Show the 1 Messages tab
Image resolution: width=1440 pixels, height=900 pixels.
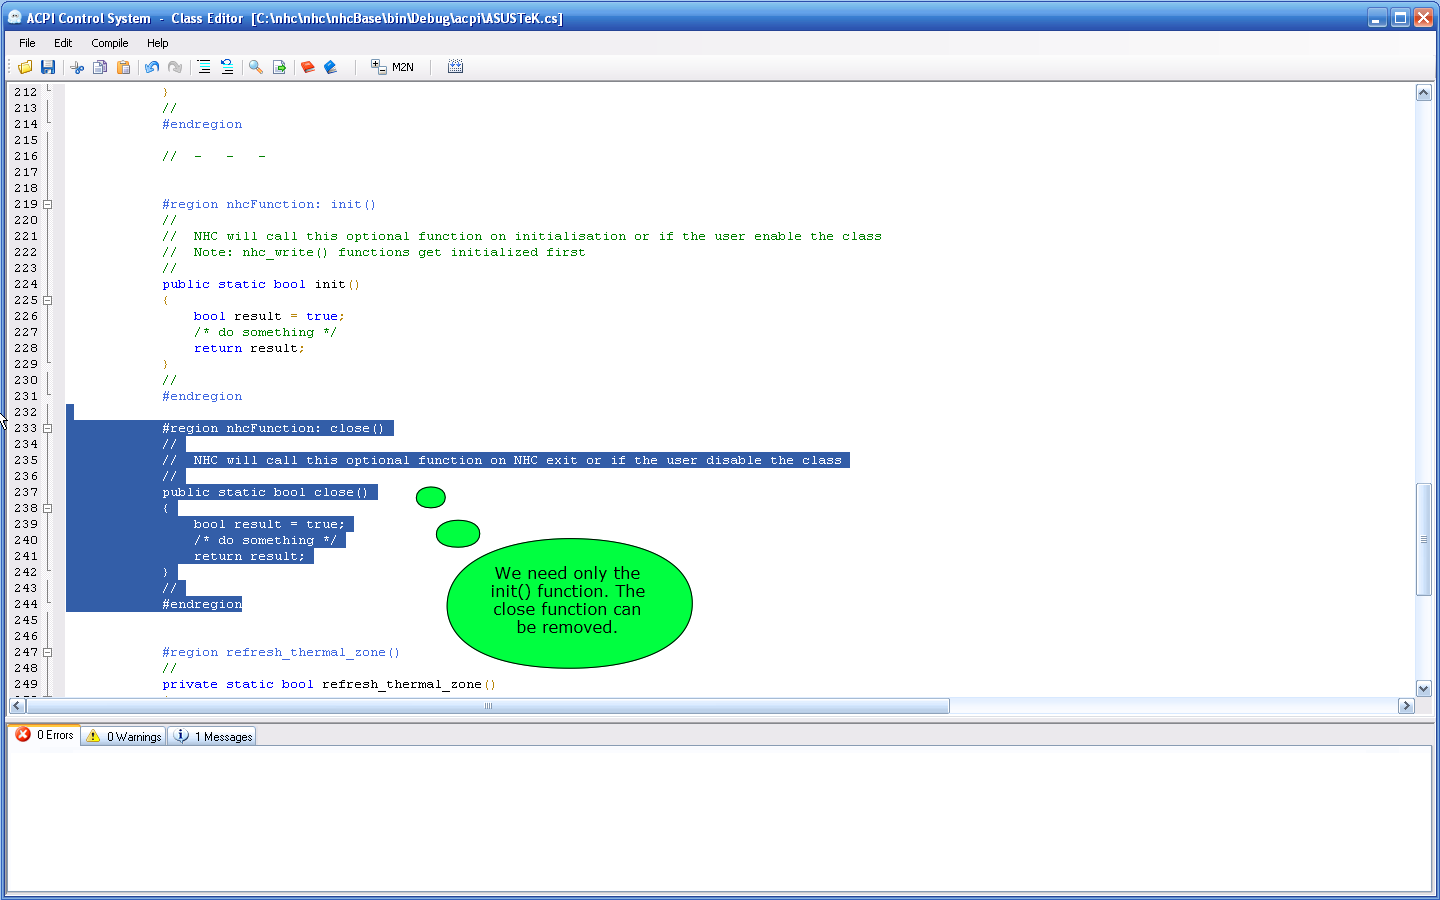213,736
